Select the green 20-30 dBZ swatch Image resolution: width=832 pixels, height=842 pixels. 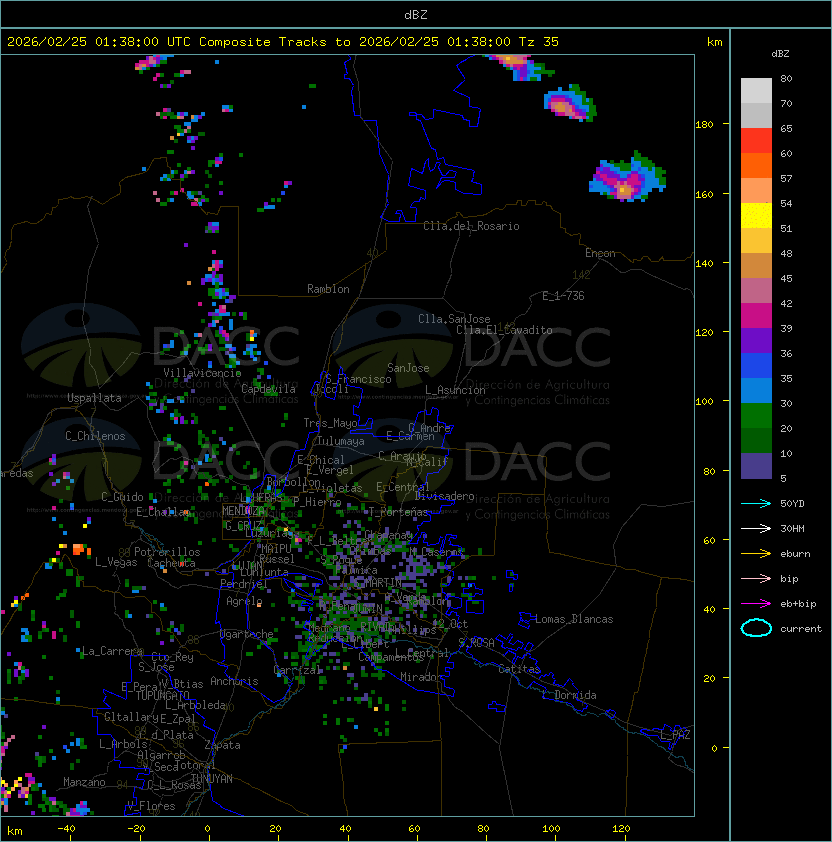756,415
